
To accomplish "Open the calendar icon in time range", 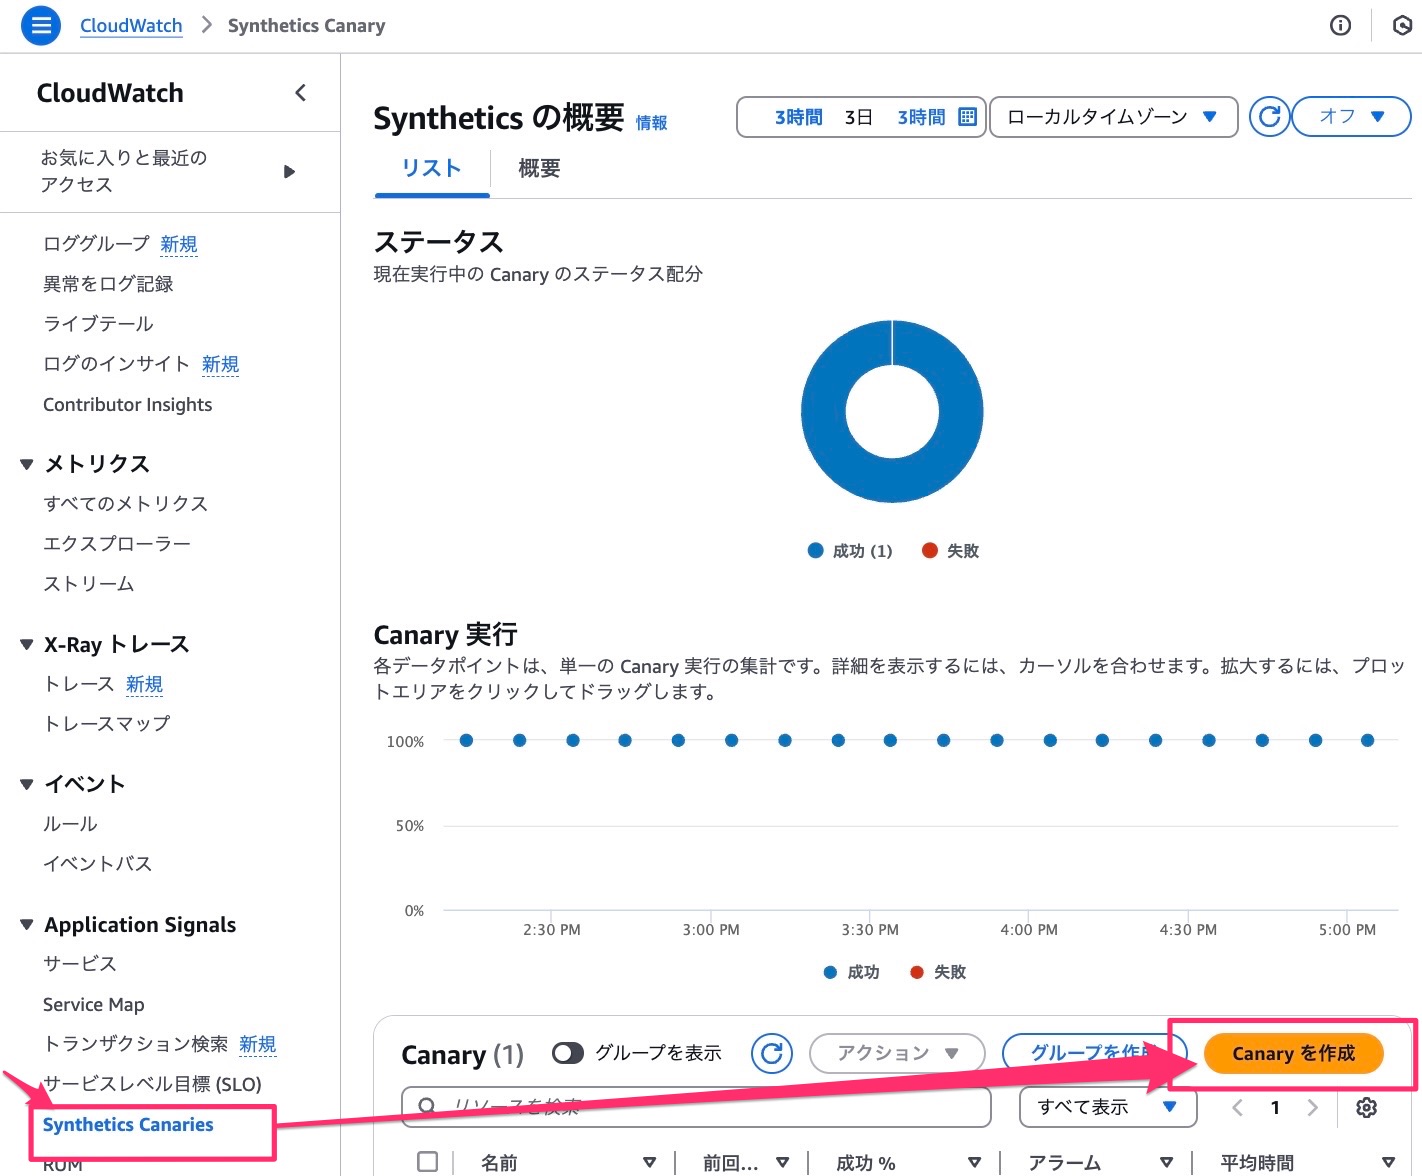I will click(x=967, y=117).
